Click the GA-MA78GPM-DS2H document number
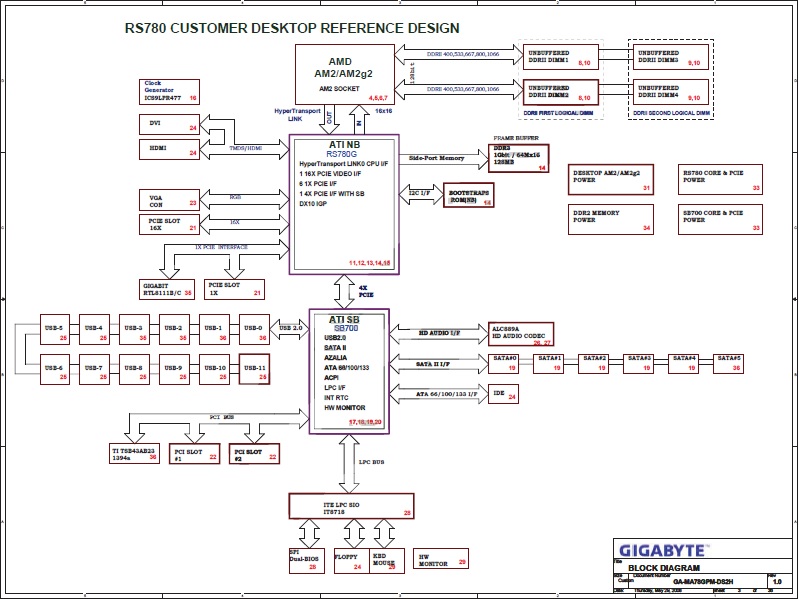The image size is (799, 599). [x=703, y=582]
